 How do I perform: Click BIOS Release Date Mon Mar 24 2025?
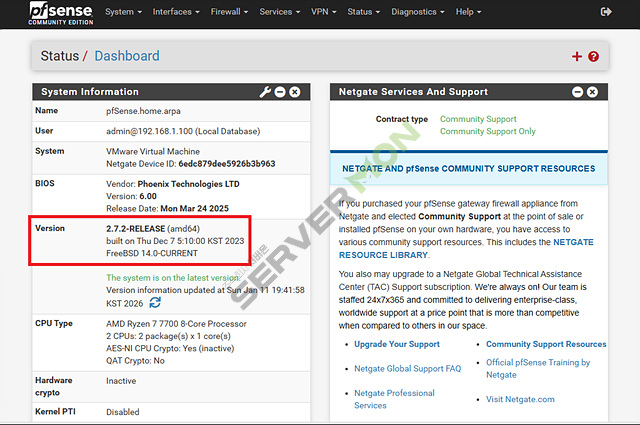(194, 209)
